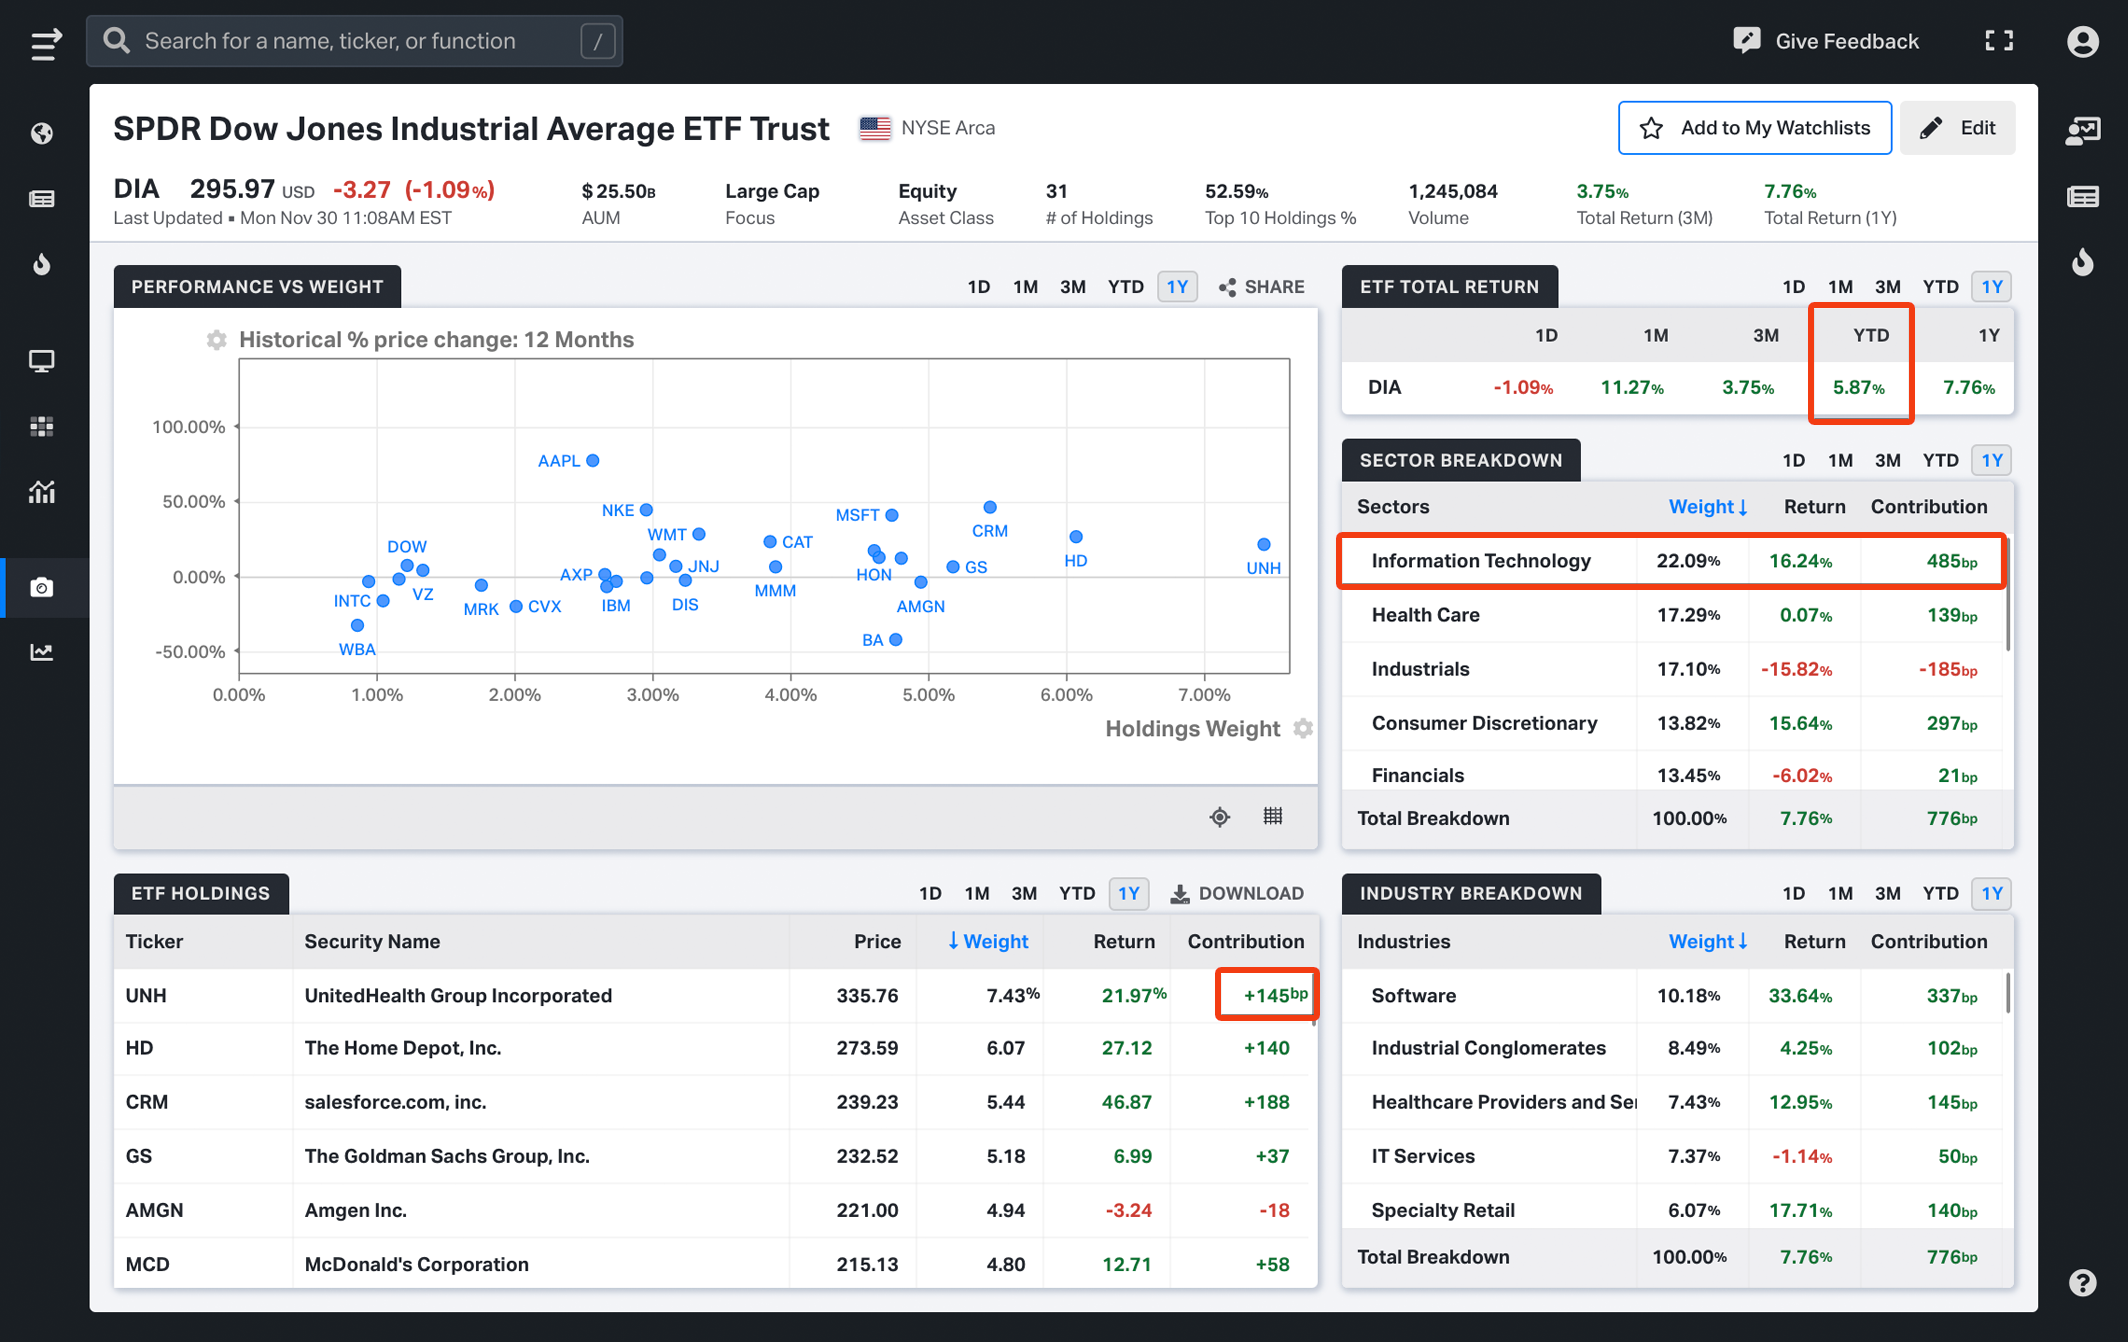
Task: Select 1Y tab in Industry Breakdown header
Action: [x=1992, y=894]
